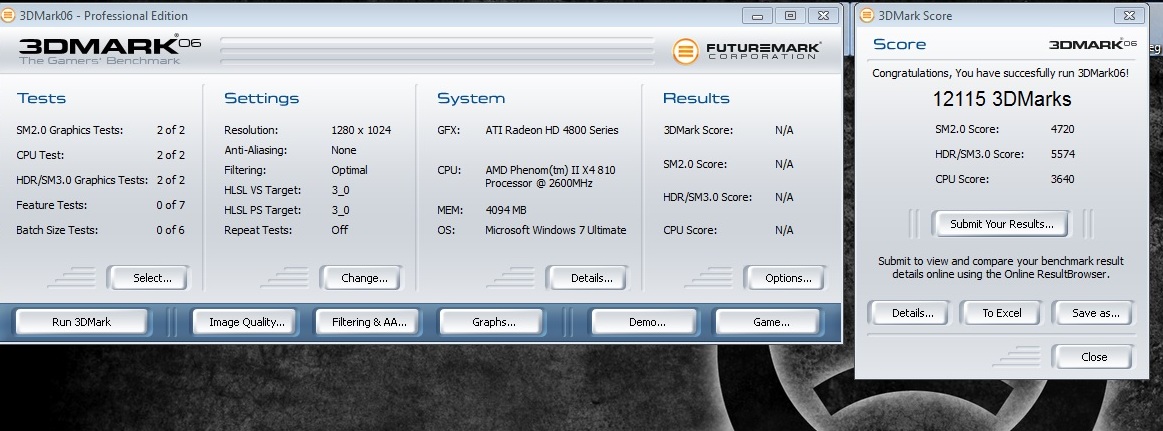
Task: Click the Settings section heading
Action: click(261, 98)
